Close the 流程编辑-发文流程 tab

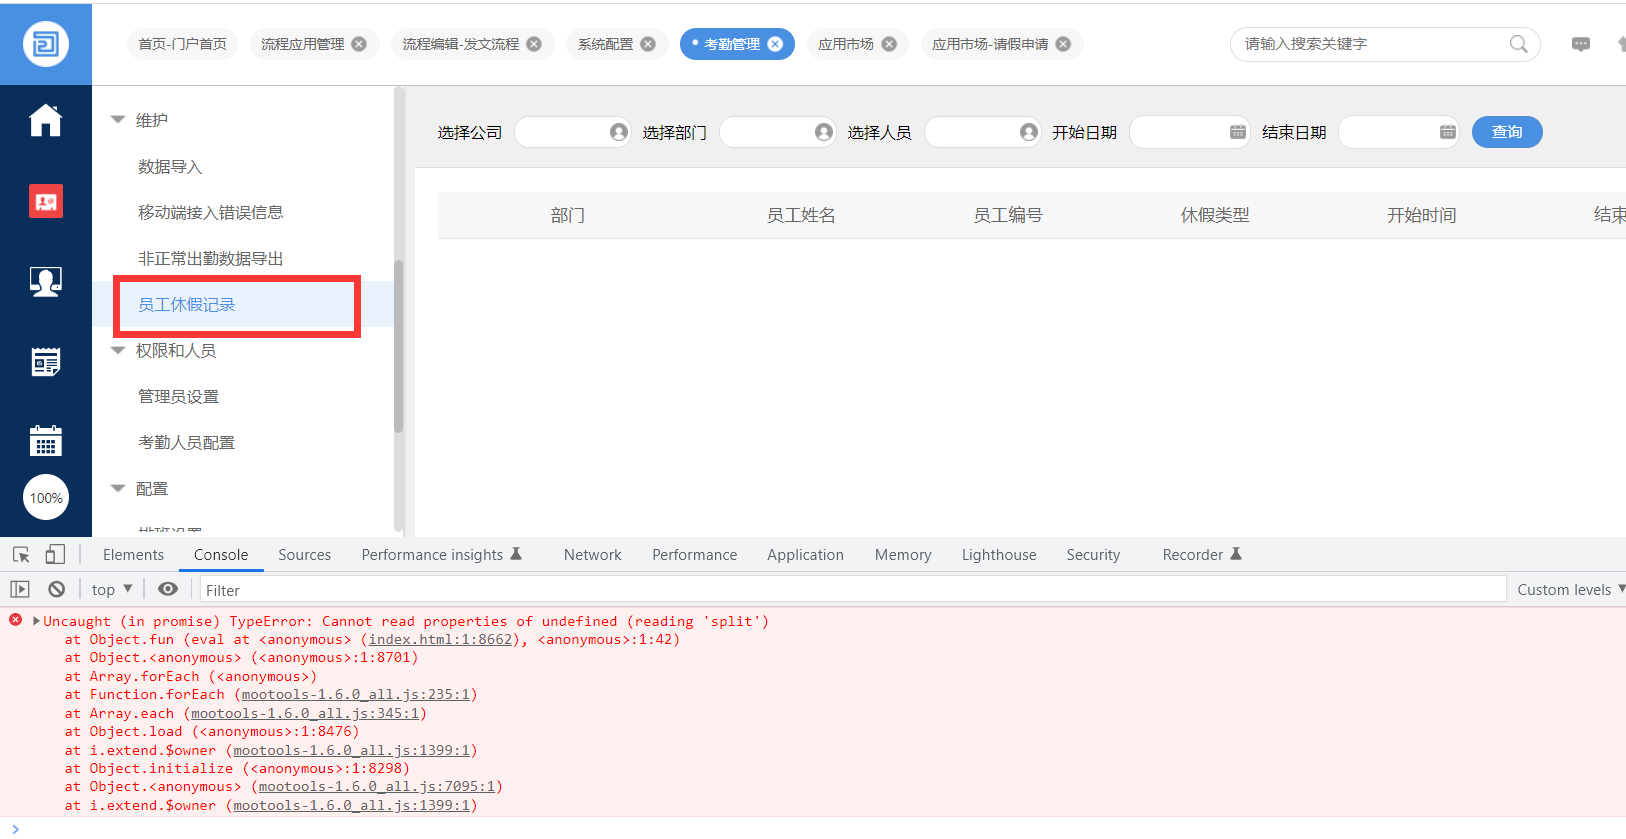pos(534,44)
